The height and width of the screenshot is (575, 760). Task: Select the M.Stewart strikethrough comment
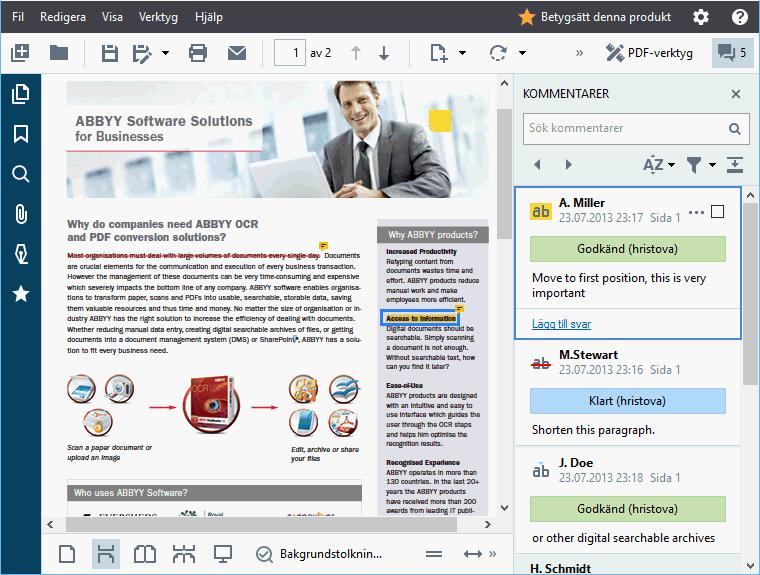pos(628,393)
